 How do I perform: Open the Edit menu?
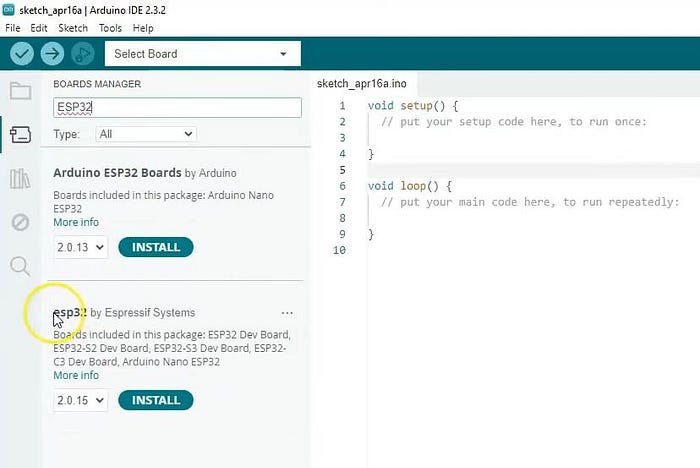click(39, 28)
